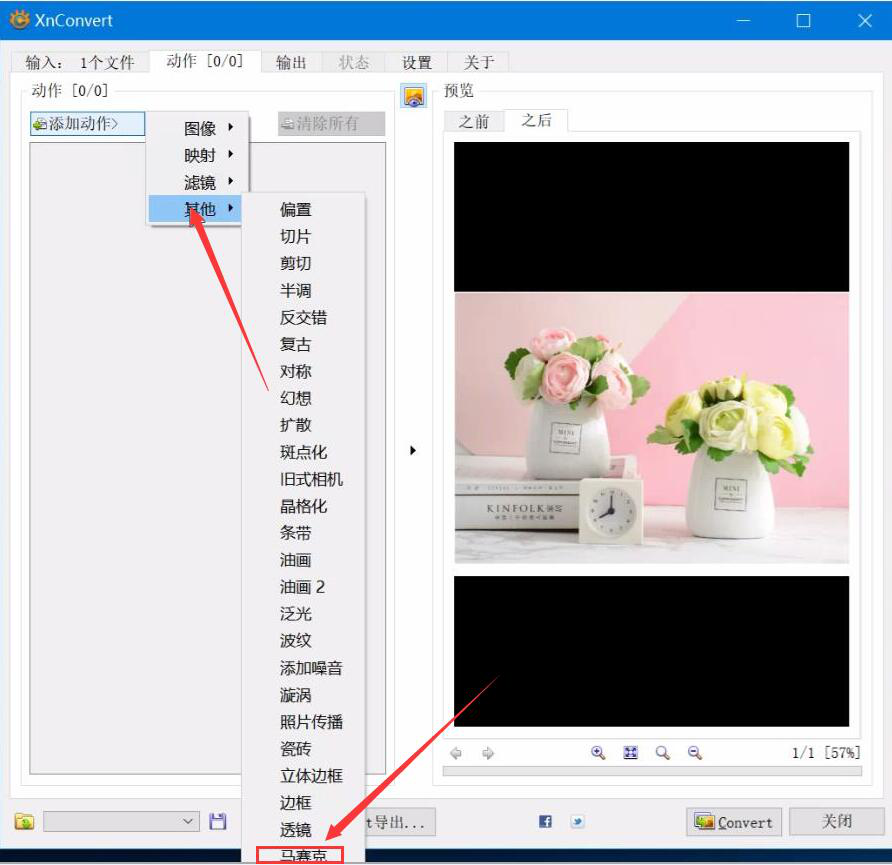Open the 关于 tab
The height and width of the screenshot is (865, 892).
click(x=478, y=62)
